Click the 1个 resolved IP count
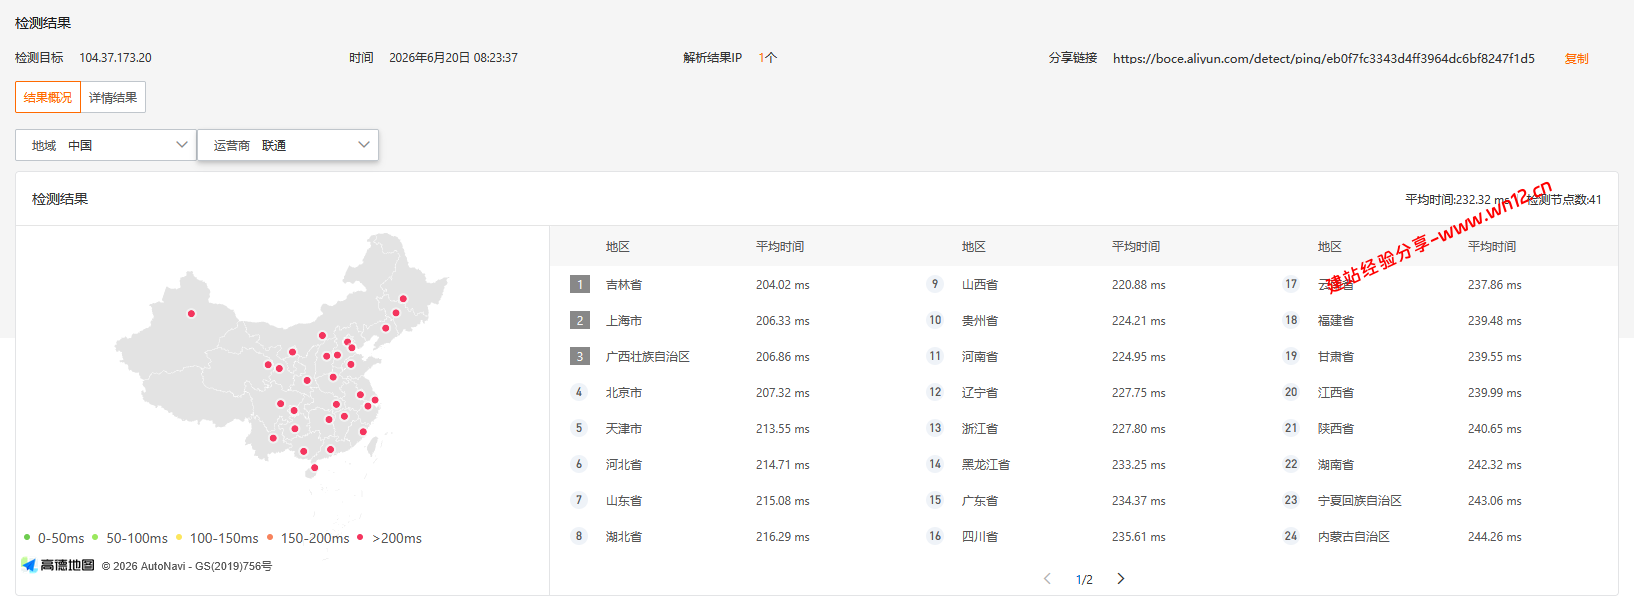Image resolution: width=1634 pixels, height=605 pixels. coord(768,58)
